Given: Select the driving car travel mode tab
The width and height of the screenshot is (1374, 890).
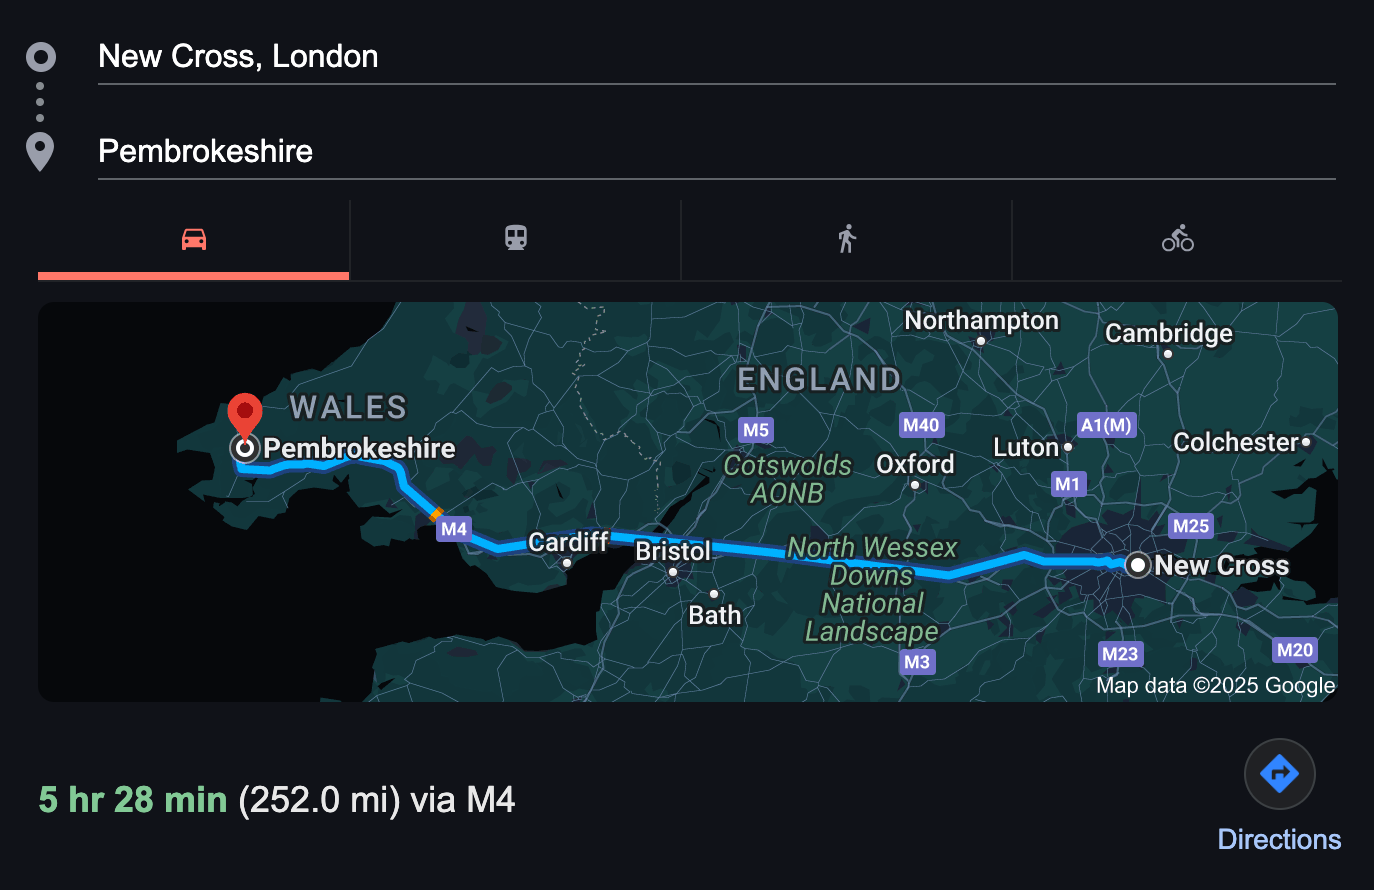Looking at the screenshot, I should pyautogui.click(x=194, y=239).
